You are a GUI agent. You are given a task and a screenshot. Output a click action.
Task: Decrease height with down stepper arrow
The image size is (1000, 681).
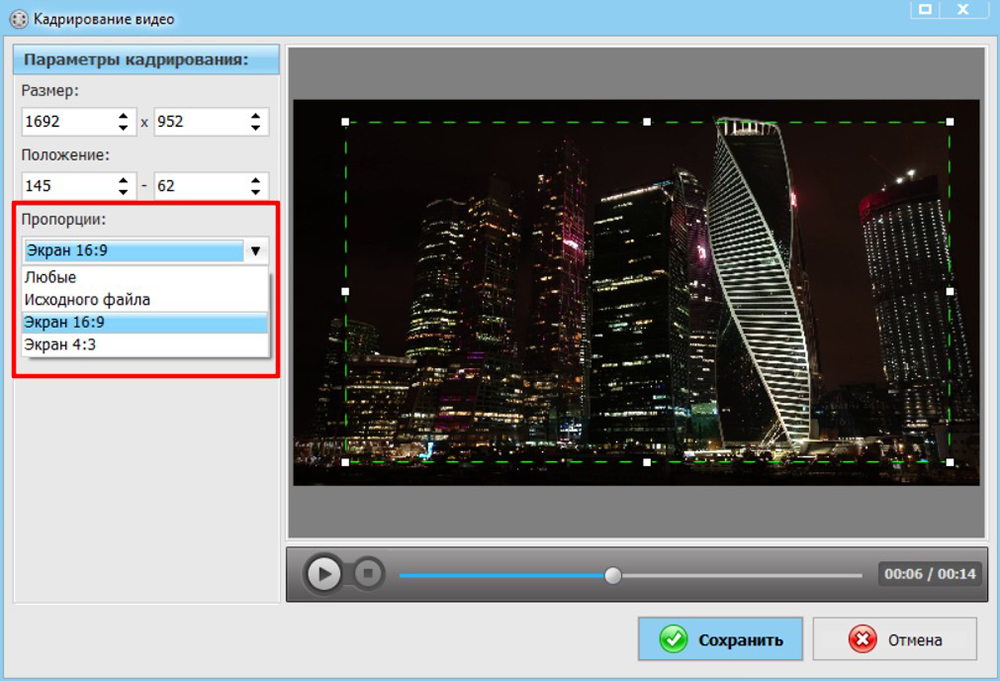coord(255,129)
